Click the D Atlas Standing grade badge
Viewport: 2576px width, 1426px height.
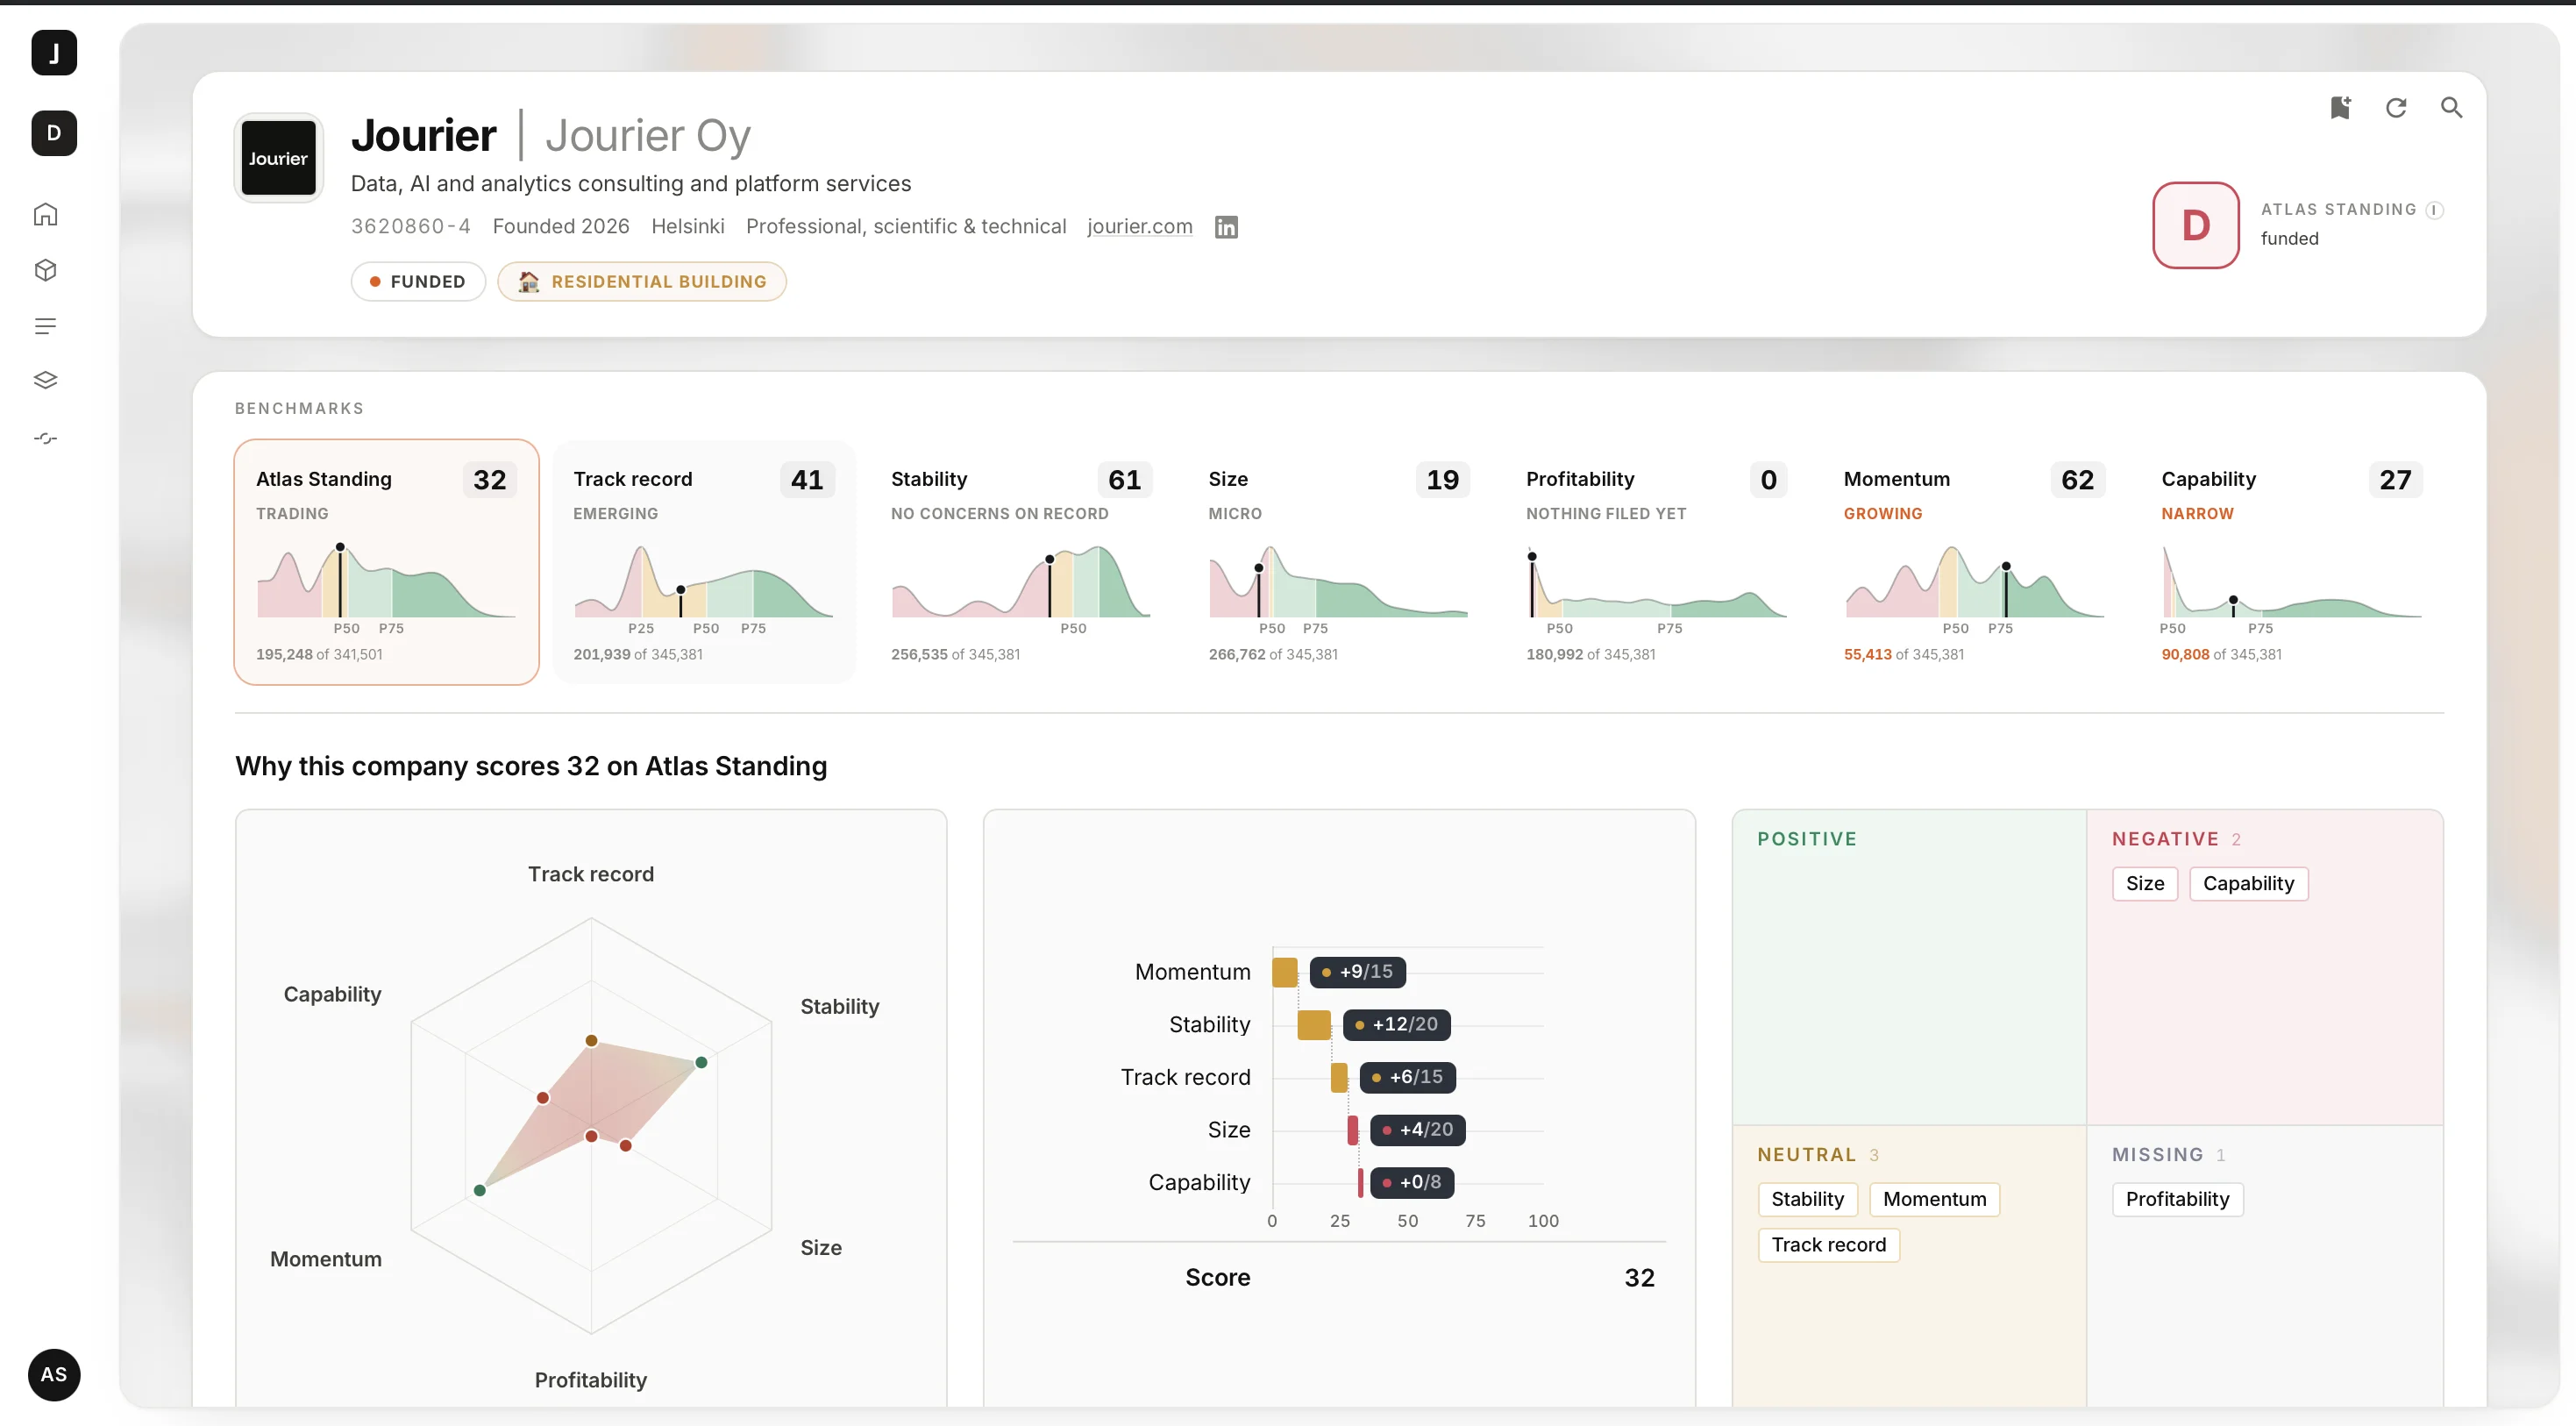(2196, 225)
